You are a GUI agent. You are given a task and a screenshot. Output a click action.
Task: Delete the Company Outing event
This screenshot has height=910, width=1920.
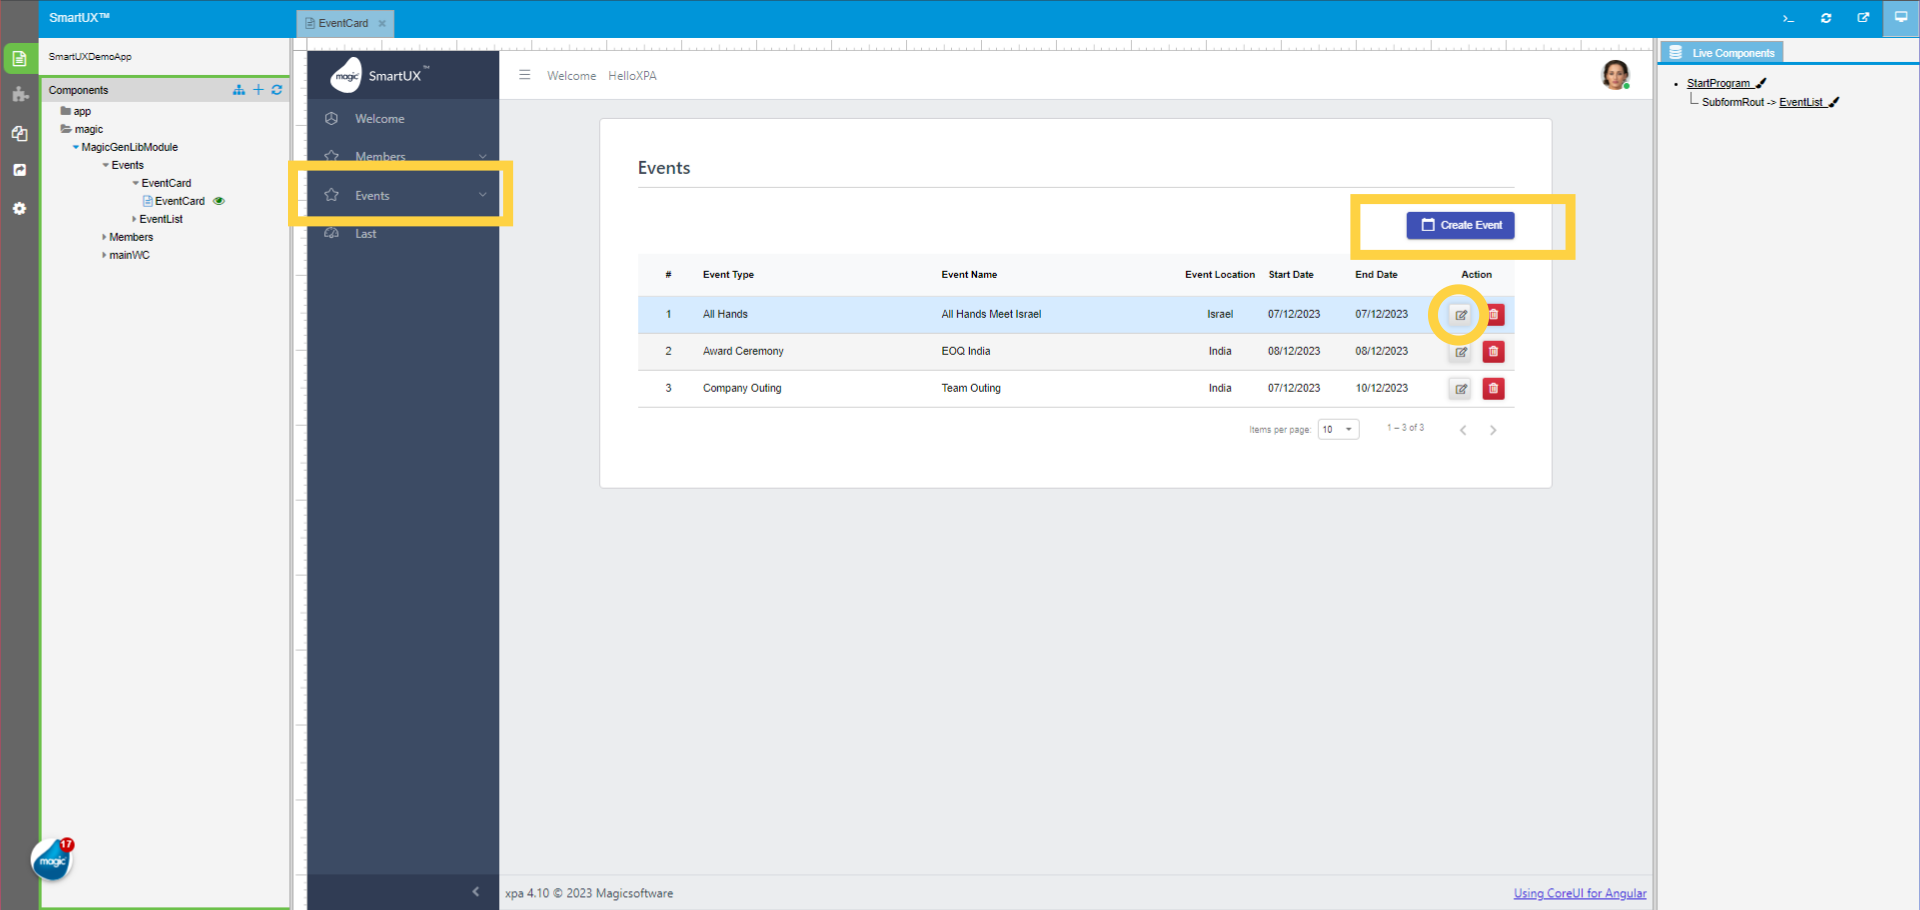[x=1493, y=389]
